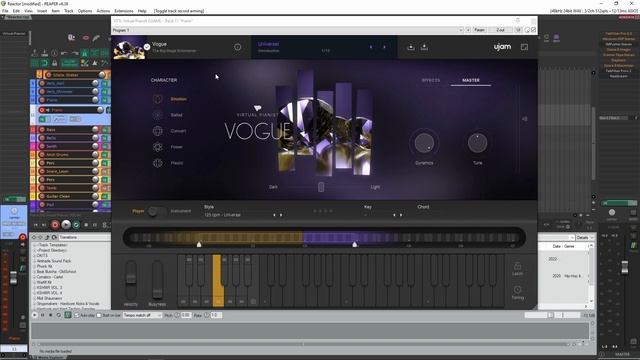Screen dimensions: 640x360
Task: Click the Latch lock icon
Action: [x=517, y=267]
